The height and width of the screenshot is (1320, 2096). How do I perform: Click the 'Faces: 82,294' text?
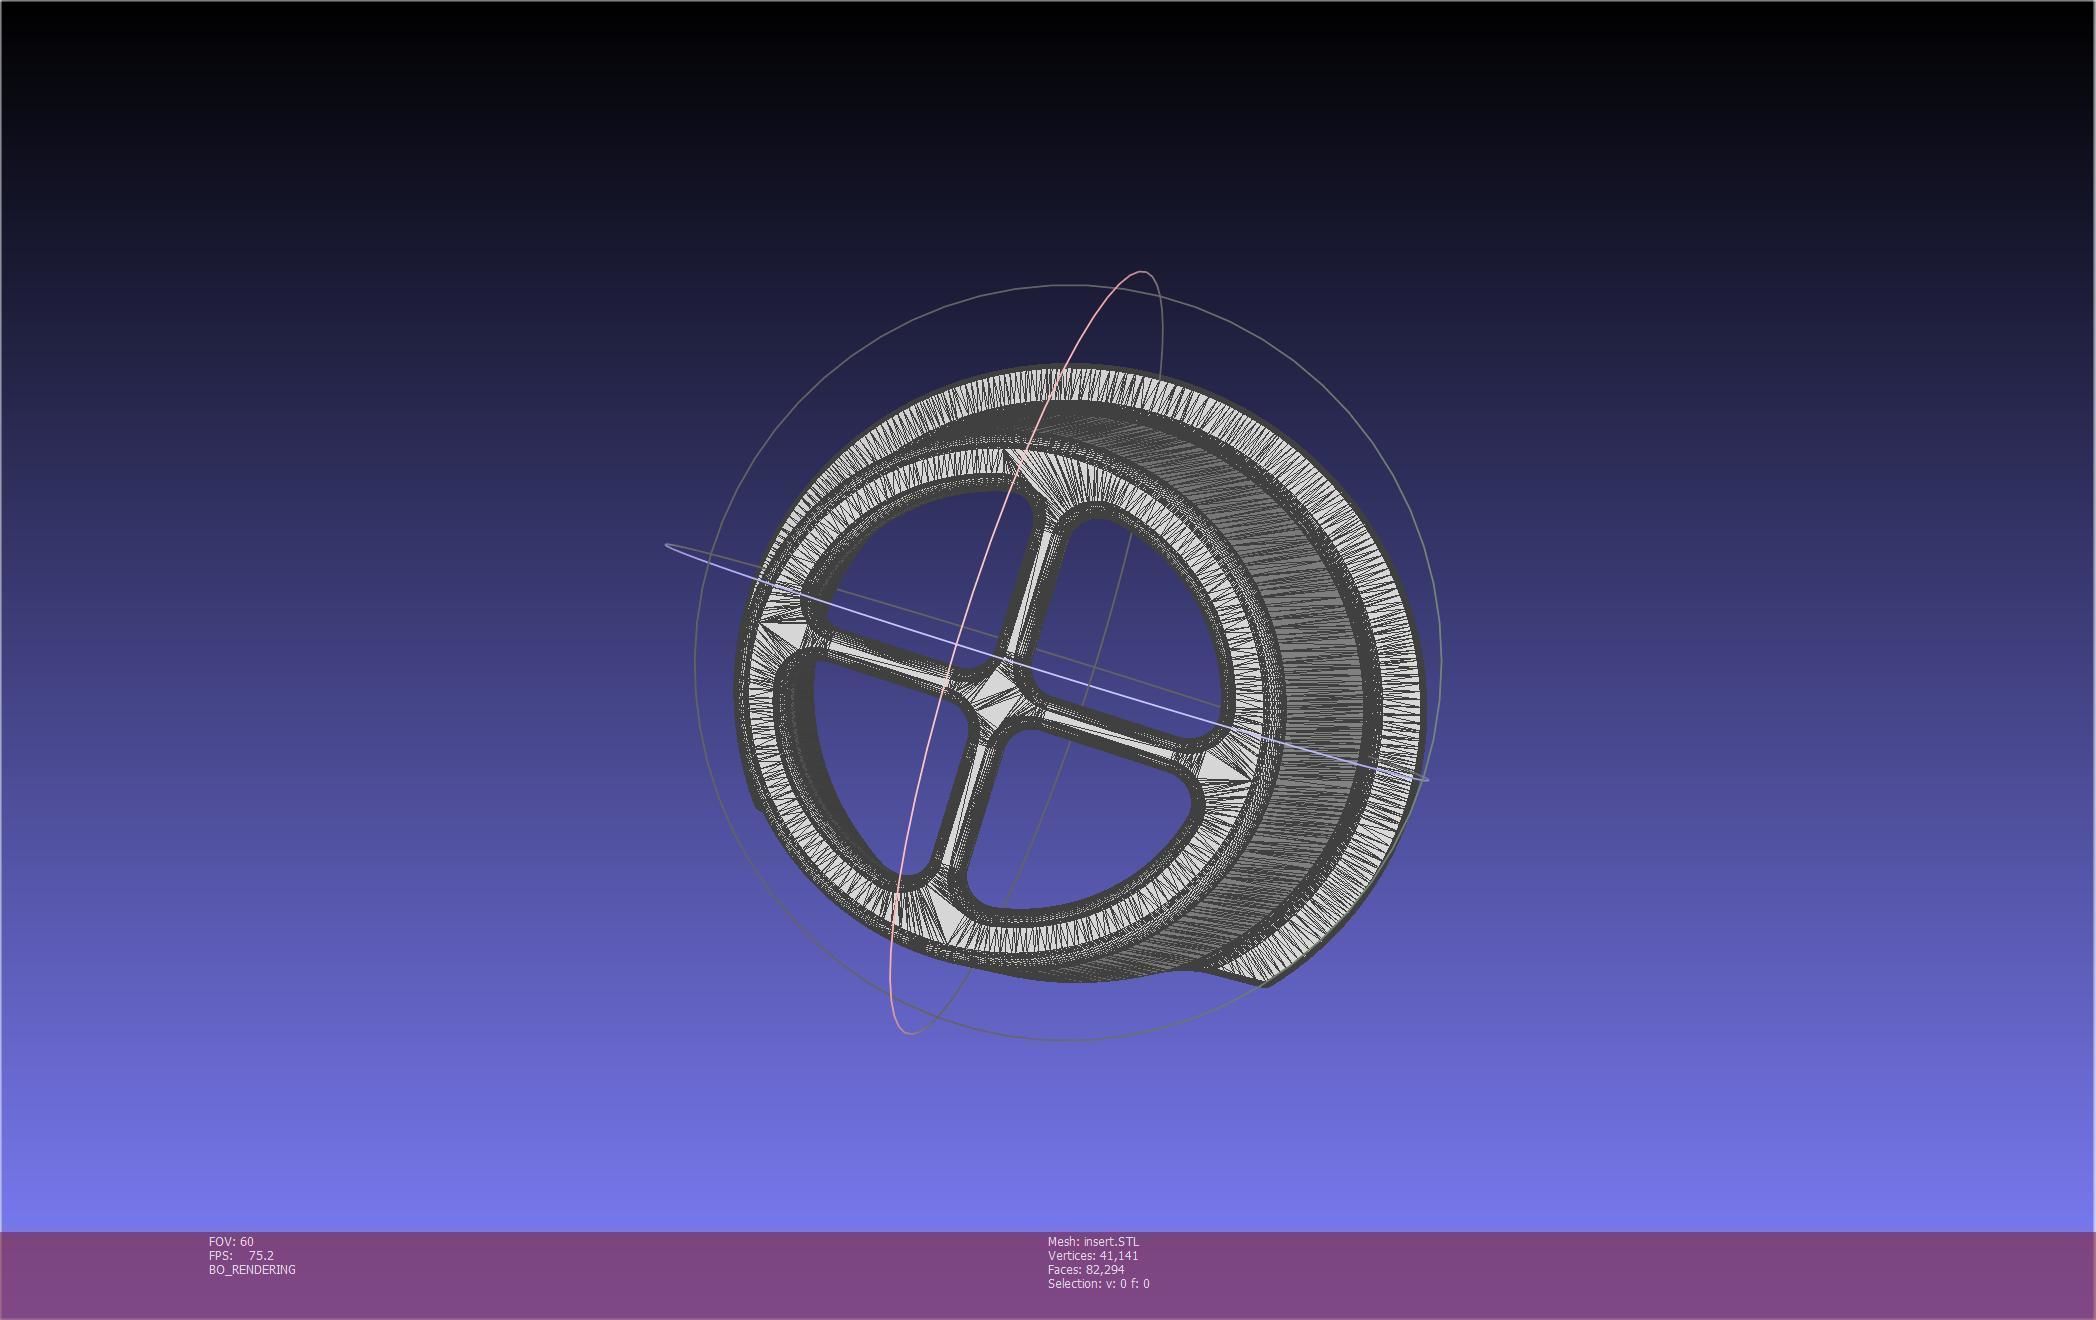click(x=1086, y=1269)
